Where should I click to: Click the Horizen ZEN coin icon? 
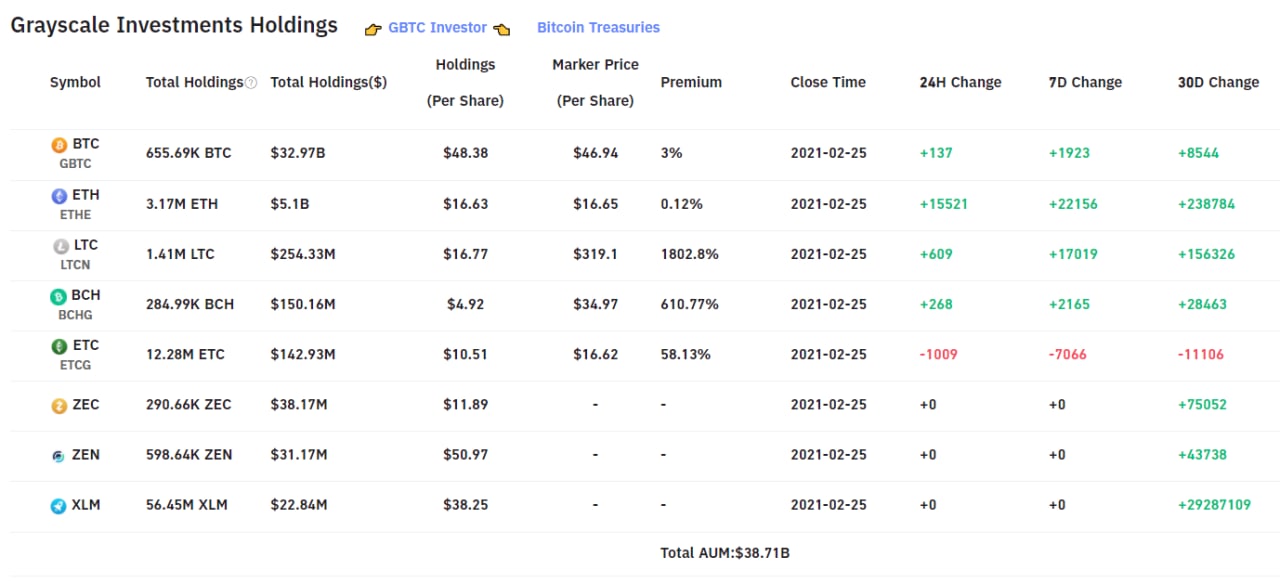point(59,456)
